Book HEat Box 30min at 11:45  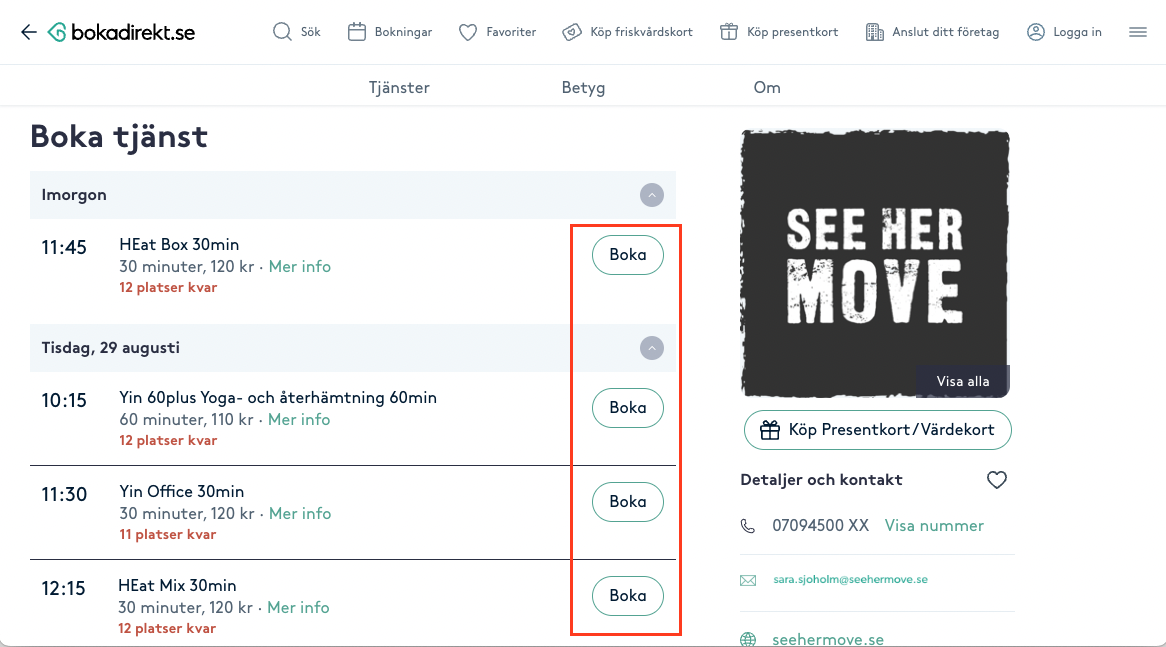click(628, 254)
